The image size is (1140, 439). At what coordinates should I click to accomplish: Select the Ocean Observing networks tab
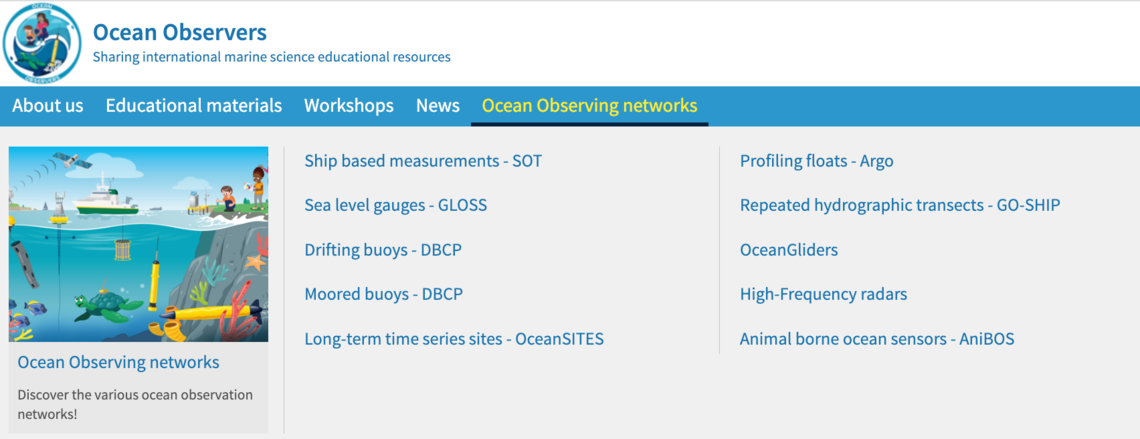pos(590,106)
